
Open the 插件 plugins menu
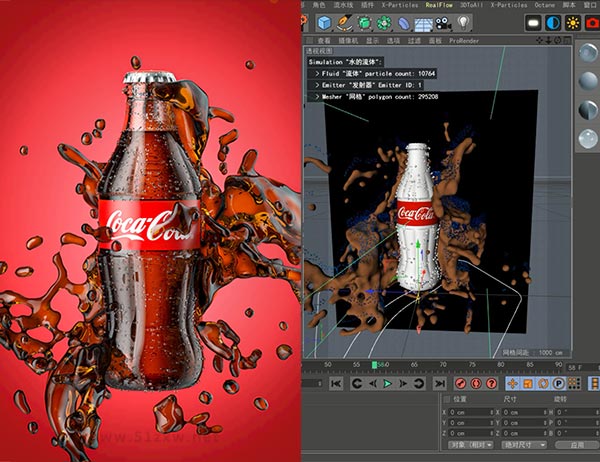click(x=367, y=5)
